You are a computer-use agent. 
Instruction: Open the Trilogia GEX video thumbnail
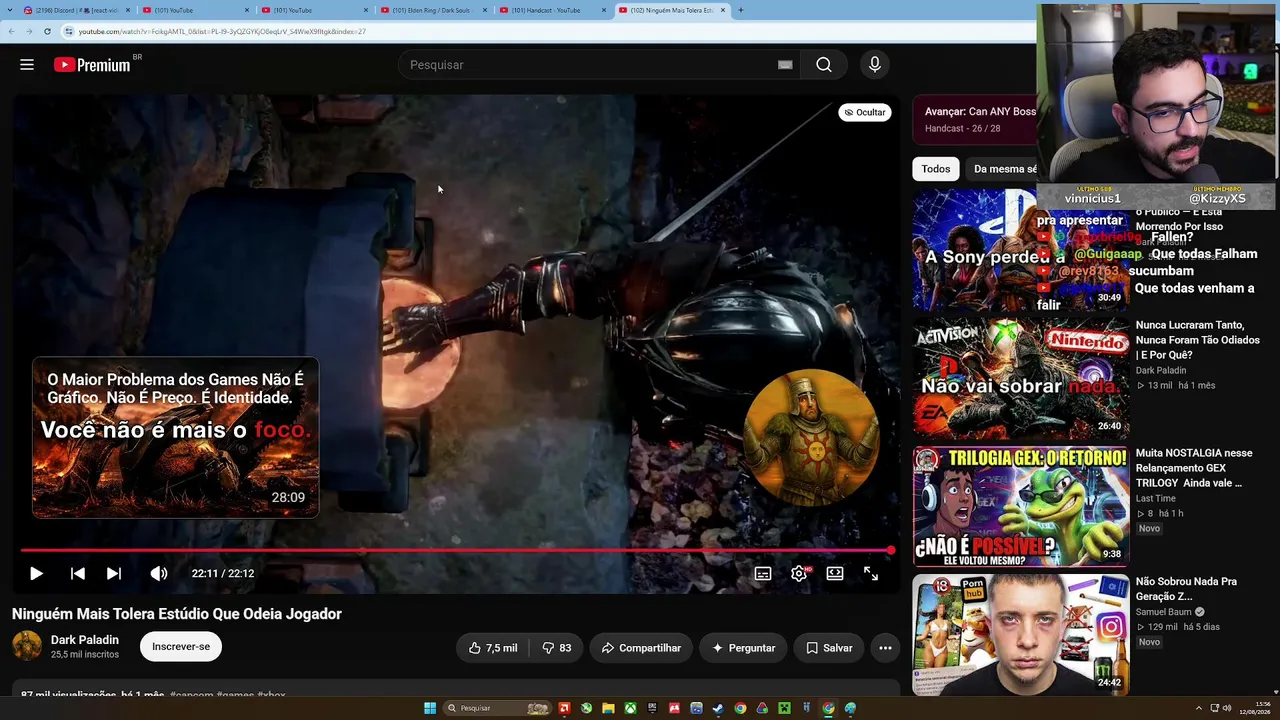click(1020, 507)
